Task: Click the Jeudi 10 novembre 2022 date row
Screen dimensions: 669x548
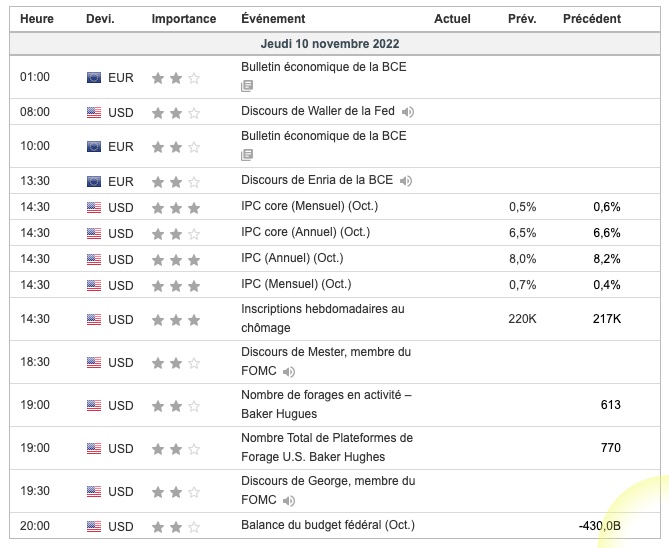Action: [x=330, y=44]
